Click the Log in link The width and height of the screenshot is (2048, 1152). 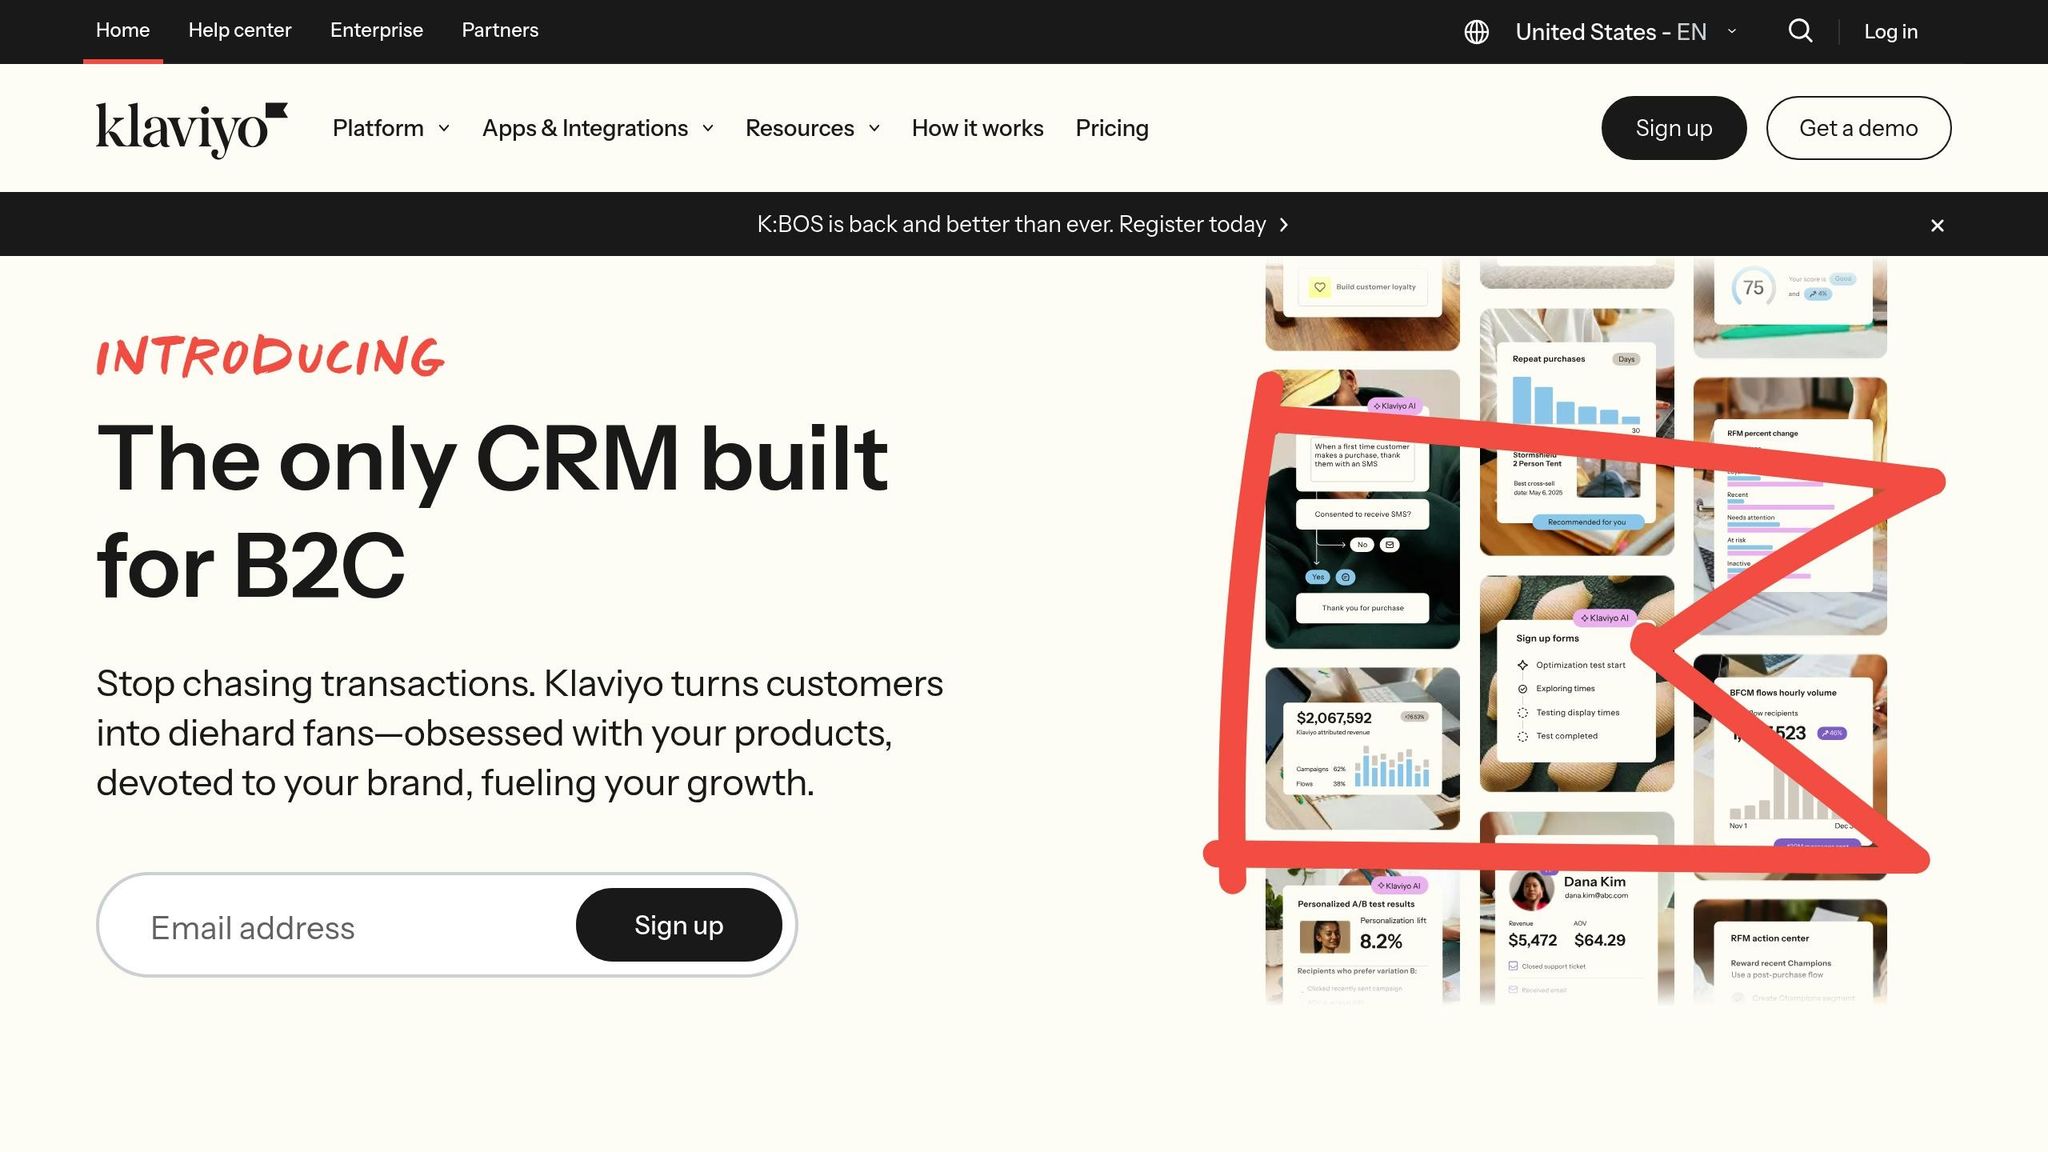pyautogui.click(x=1890, y=32)
